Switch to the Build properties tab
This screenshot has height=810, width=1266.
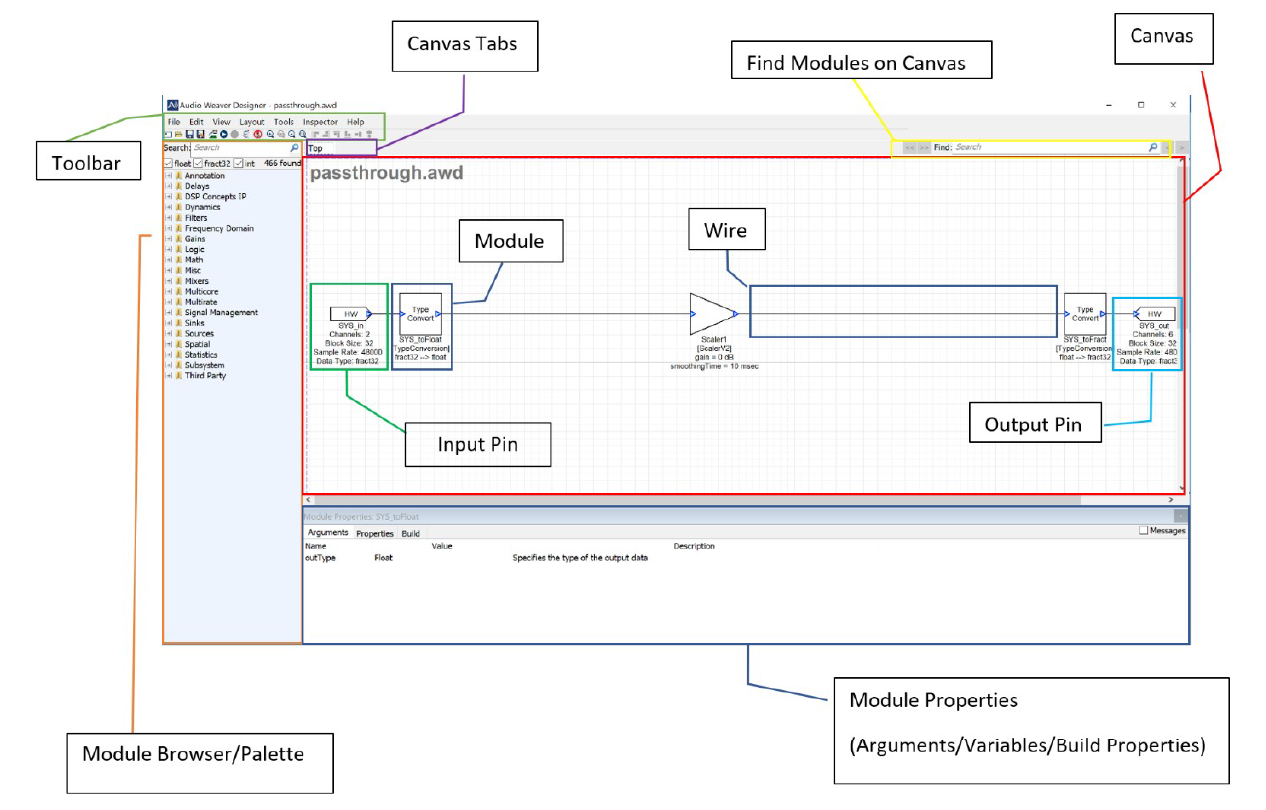(410, 533)
